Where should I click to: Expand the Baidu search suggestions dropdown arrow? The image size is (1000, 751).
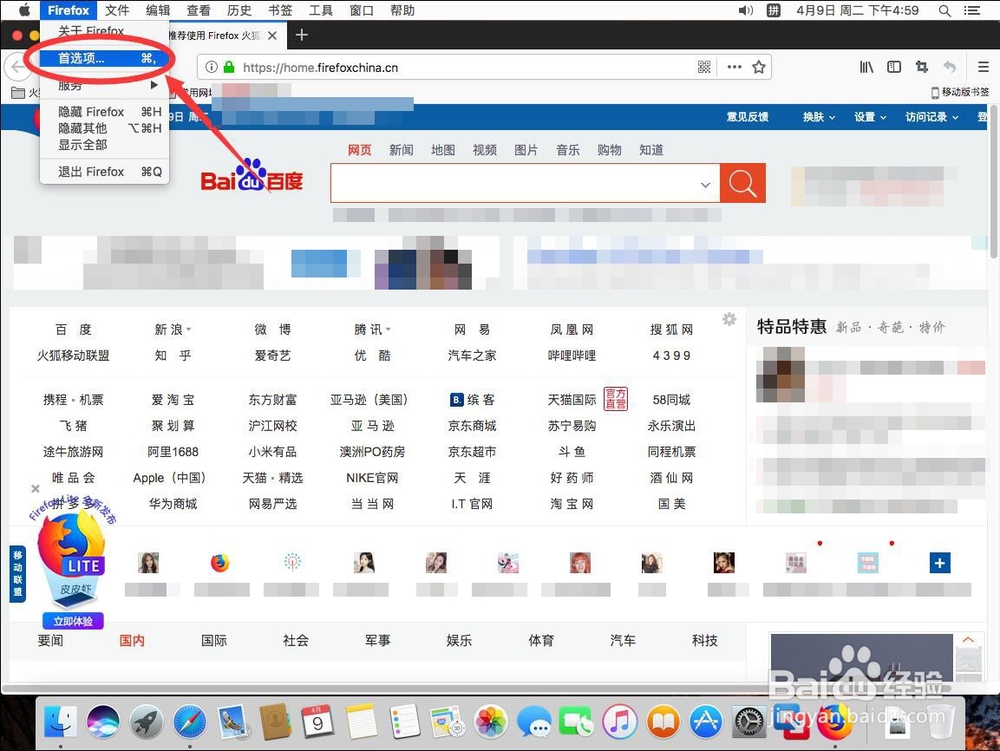coord(705,185)
